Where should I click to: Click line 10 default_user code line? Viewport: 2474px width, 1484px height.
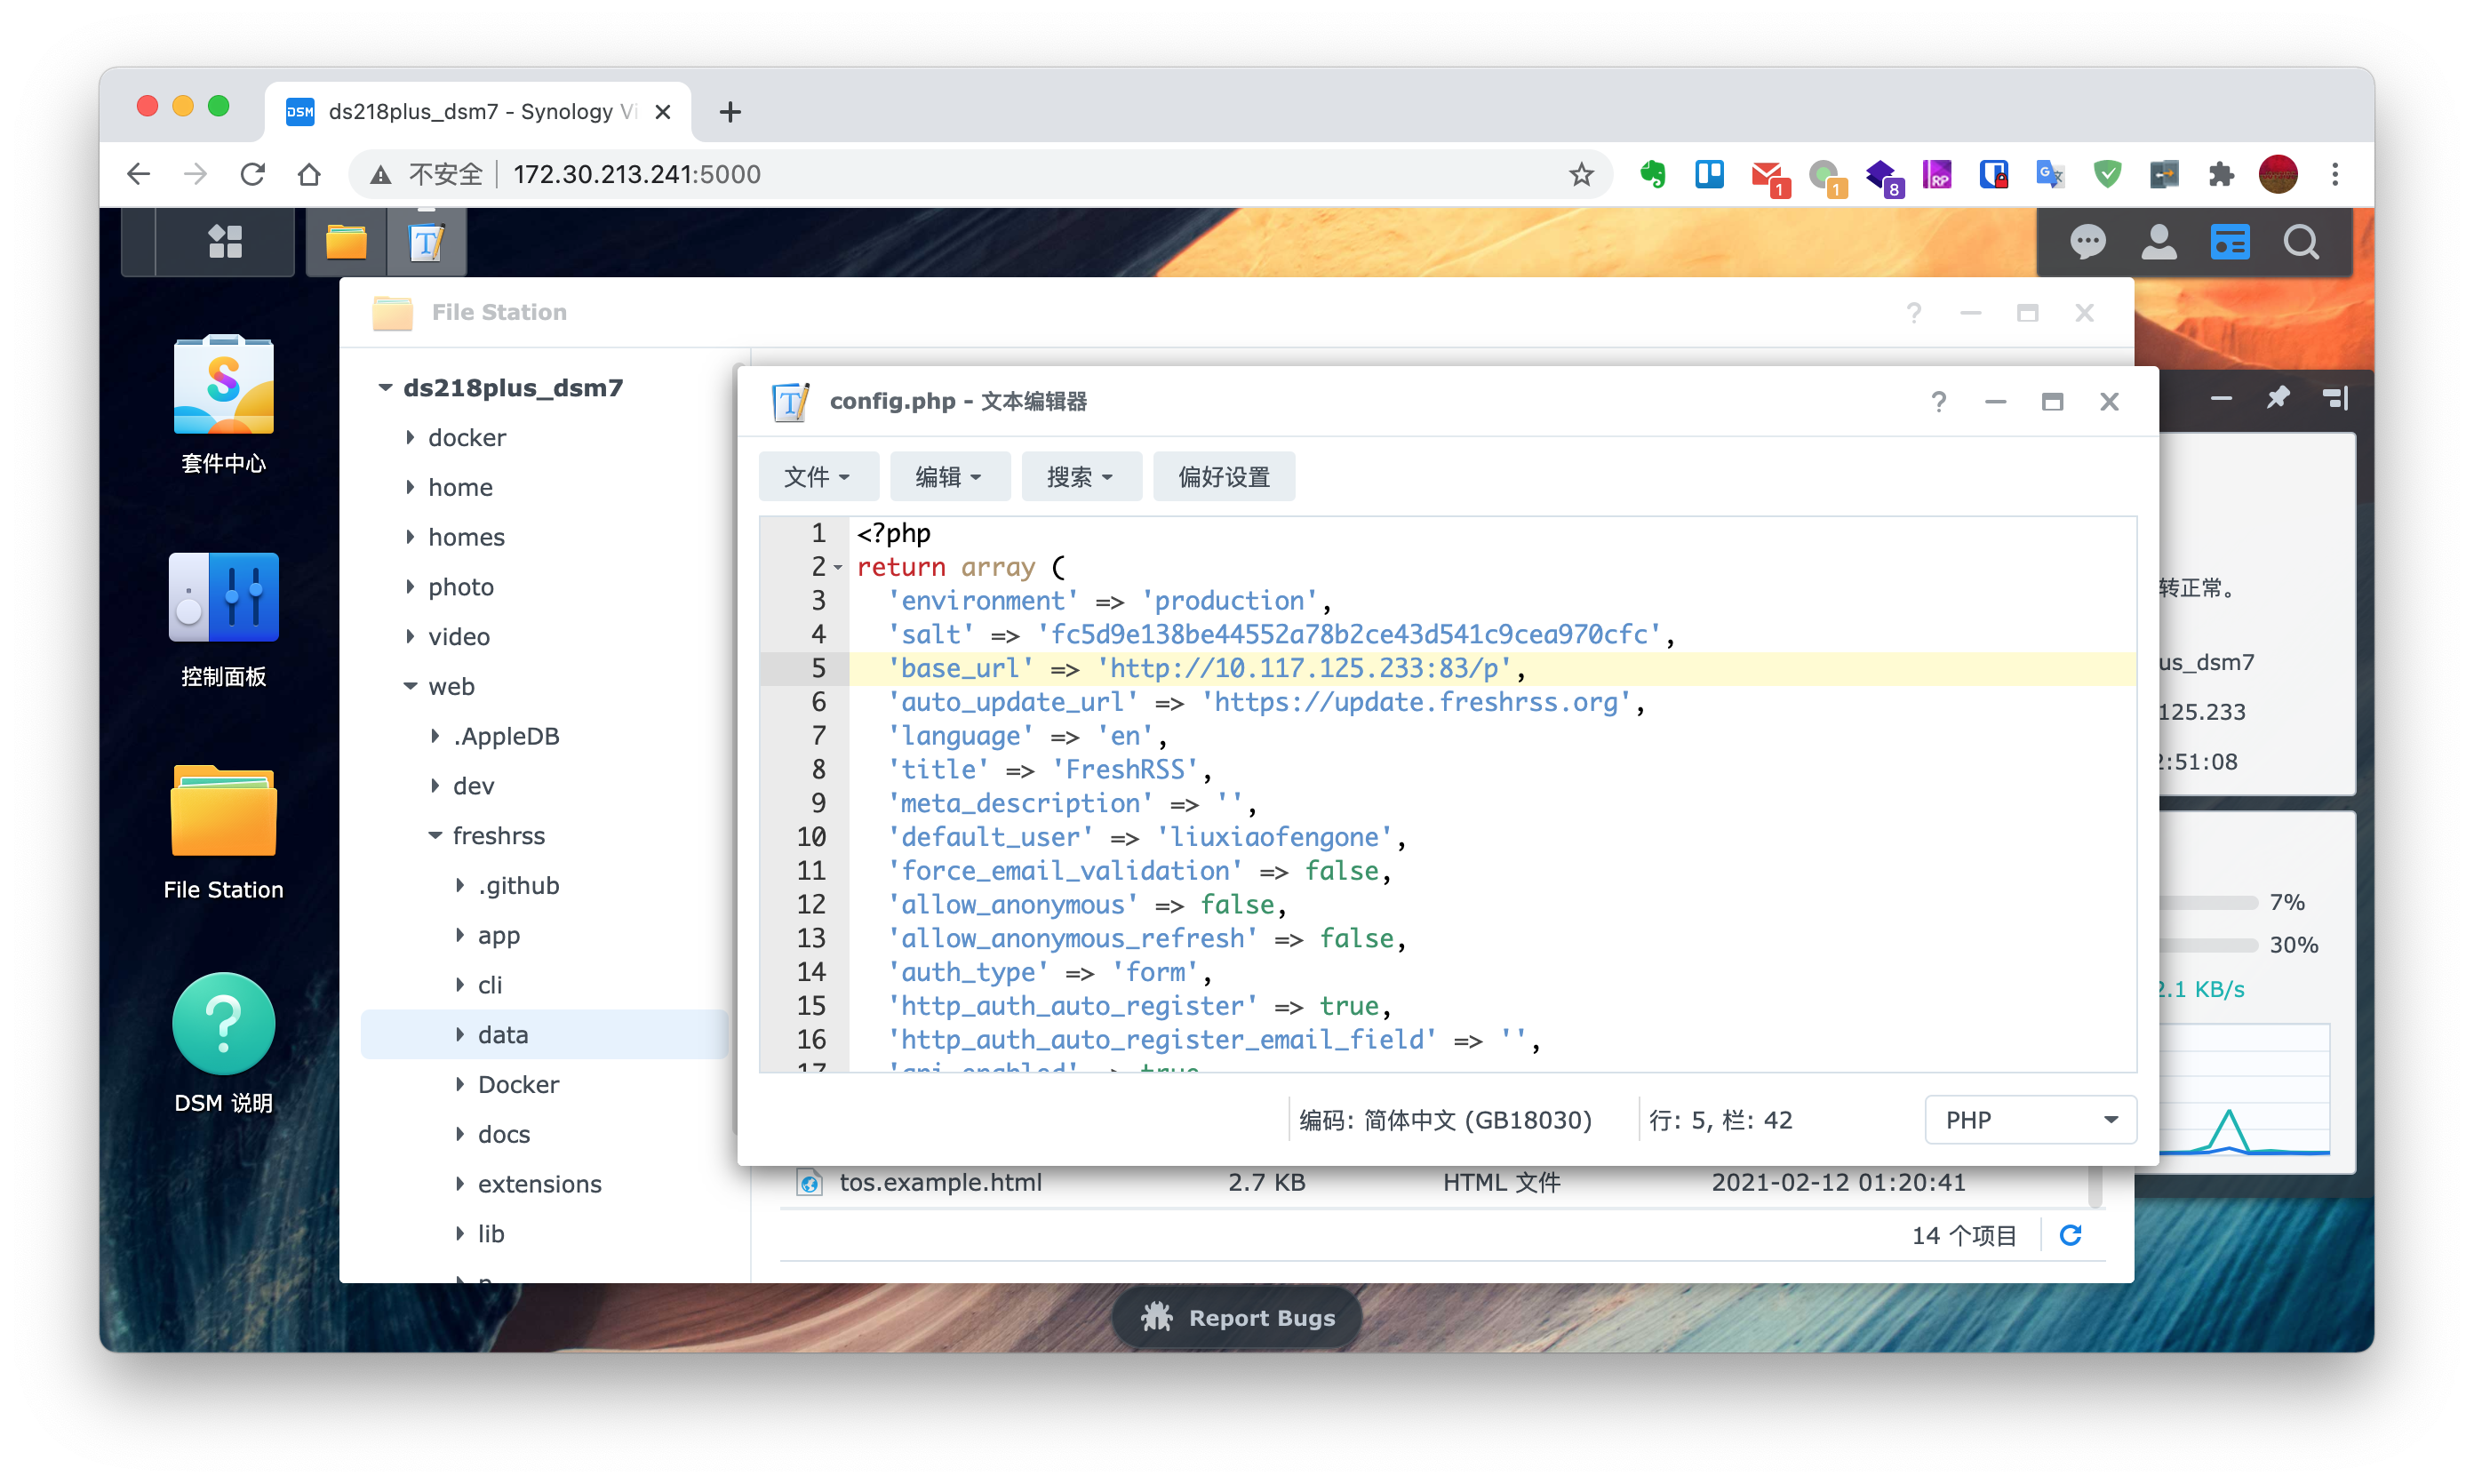[1490, 837]
